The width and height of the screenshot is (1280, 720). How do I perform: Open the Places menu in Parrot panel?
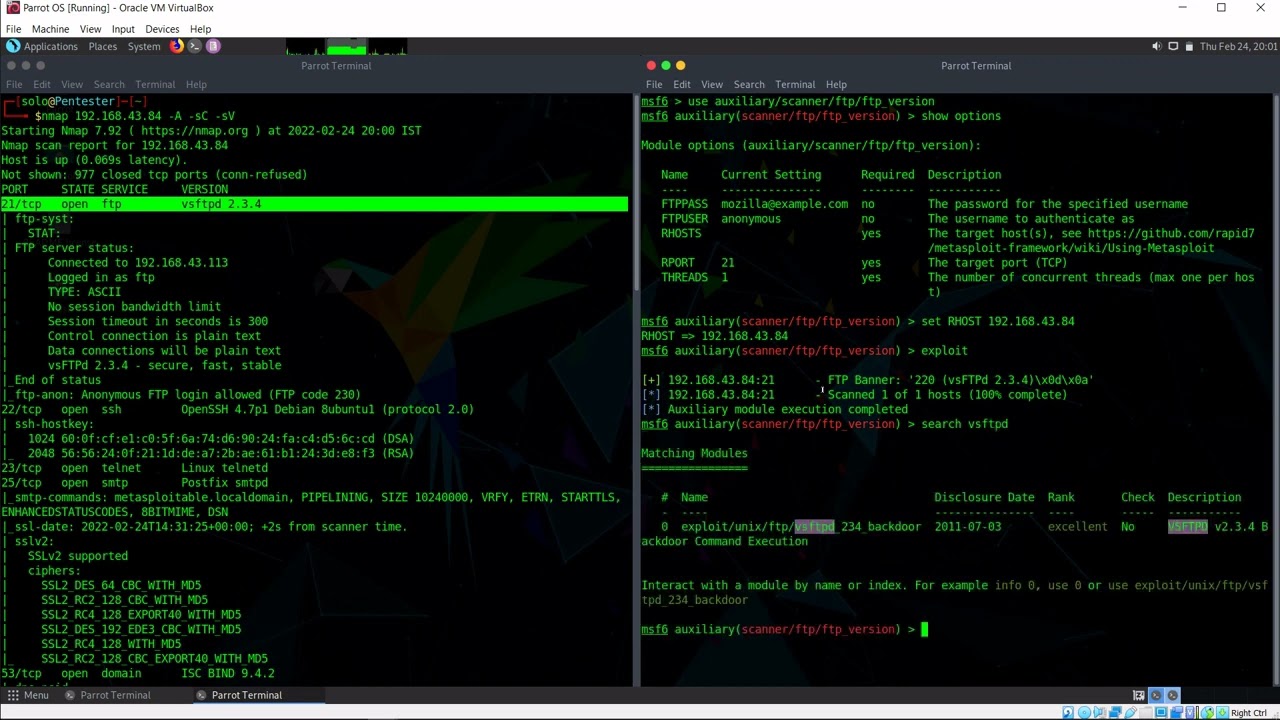[102, 46]
